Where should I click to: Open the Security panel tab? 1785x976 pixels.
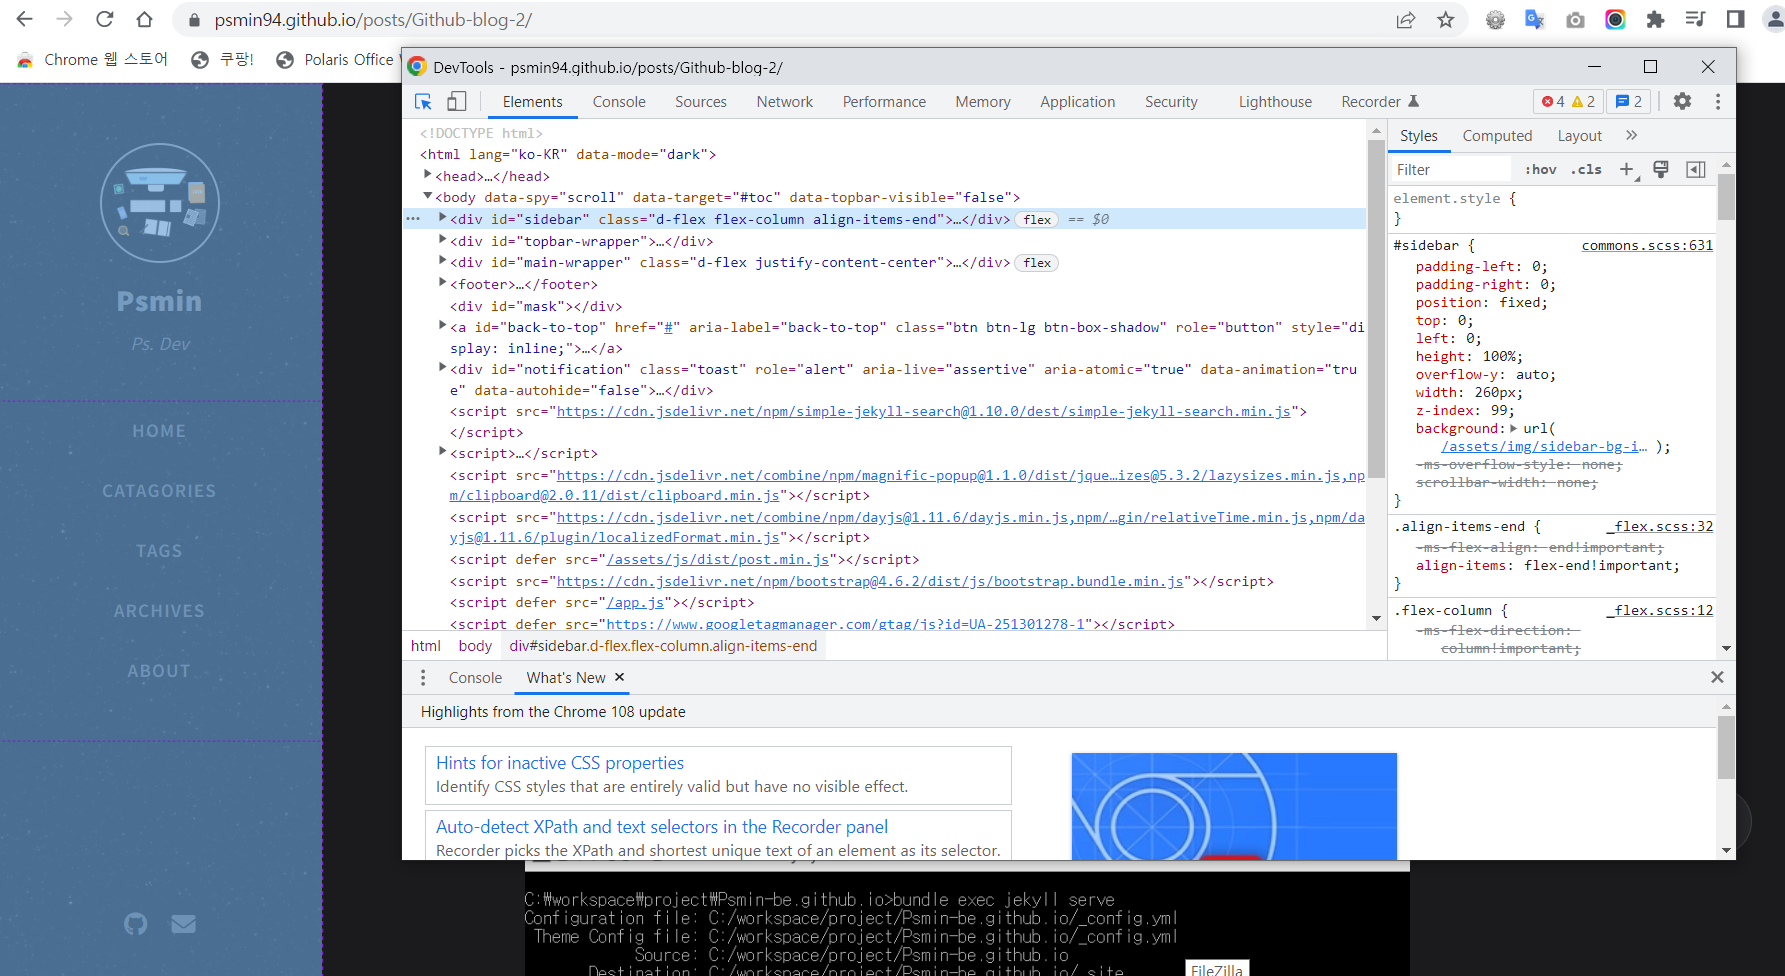tap(1171, 102)
